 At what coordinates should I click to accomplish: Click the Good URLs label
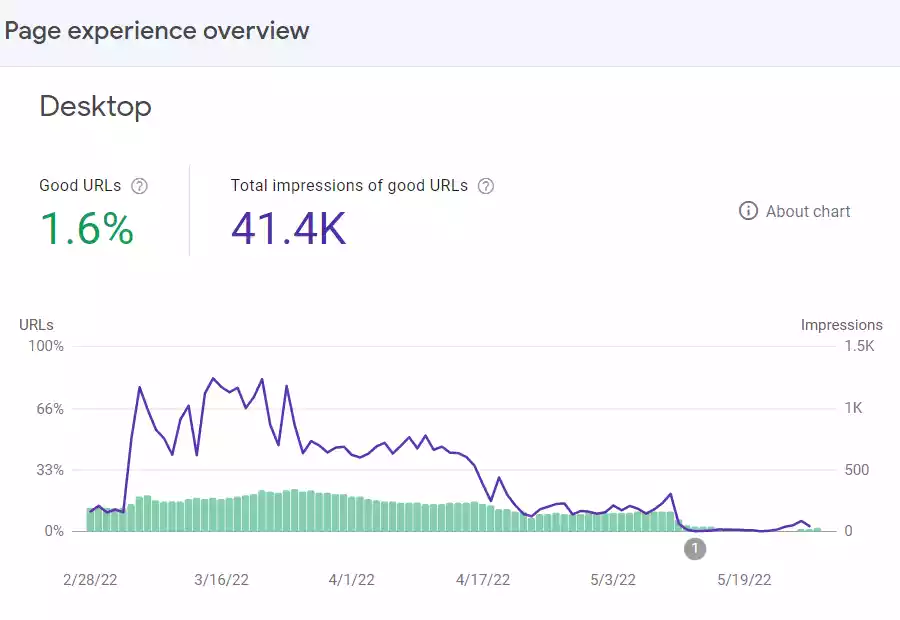coord(80,185)
